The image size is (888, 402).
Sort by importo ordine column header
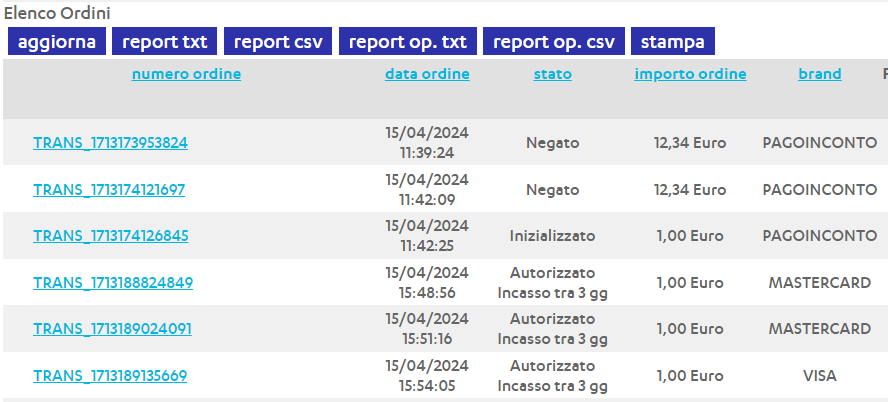tap(690, 74)
